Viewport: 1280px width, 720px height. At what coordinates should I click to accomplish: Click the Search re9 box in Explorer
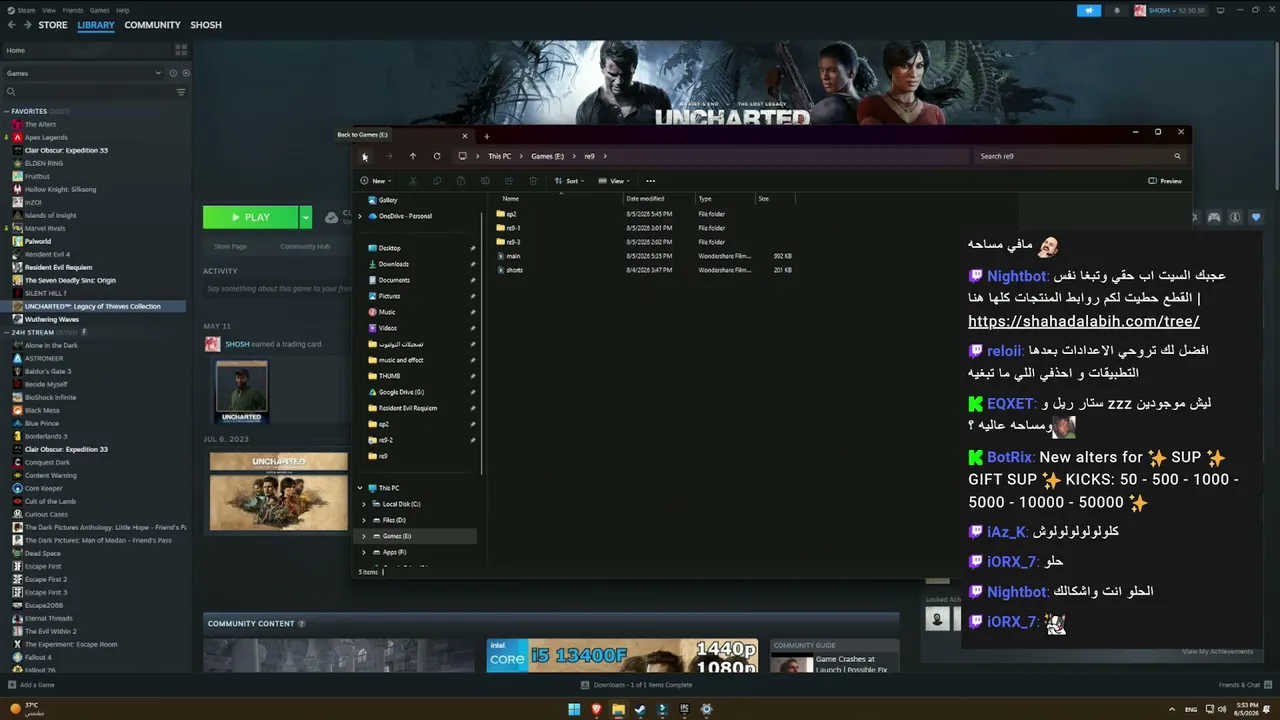[x=1078, y=156]
